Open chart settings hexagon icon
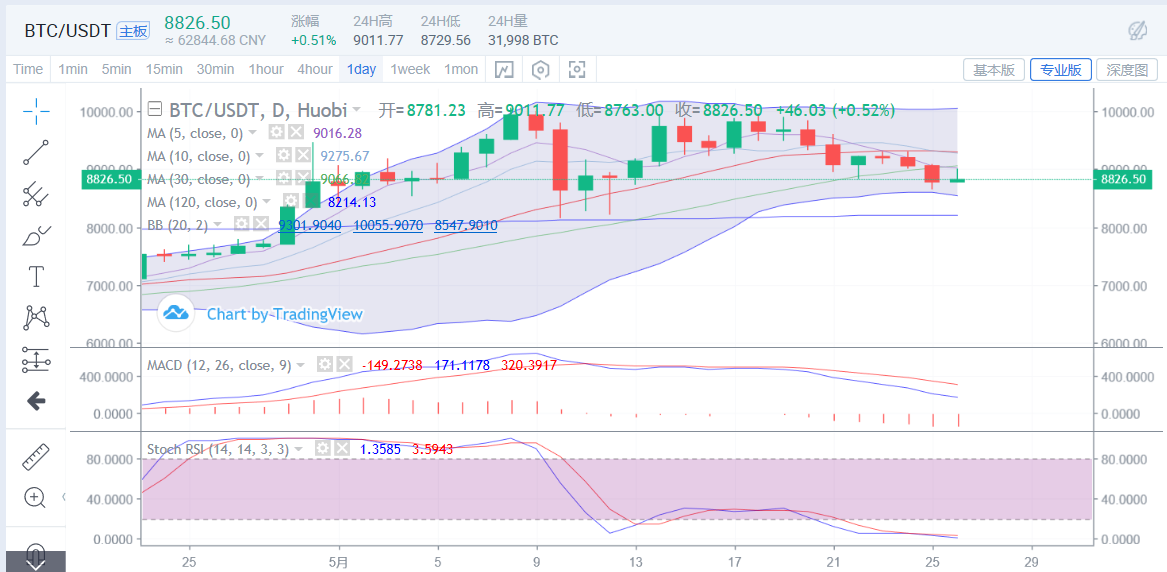Viewport: 1167px width, 572px height. [541, 70]
